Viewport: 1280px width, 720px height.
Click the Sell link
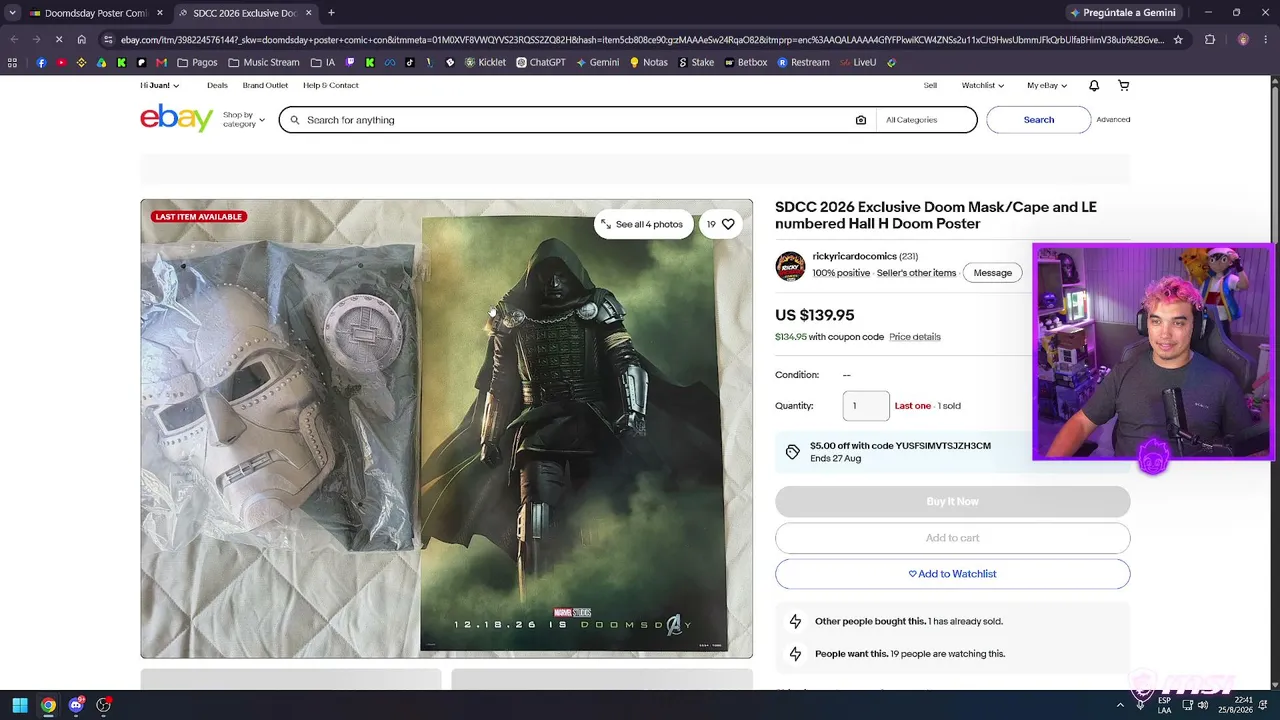930,86
